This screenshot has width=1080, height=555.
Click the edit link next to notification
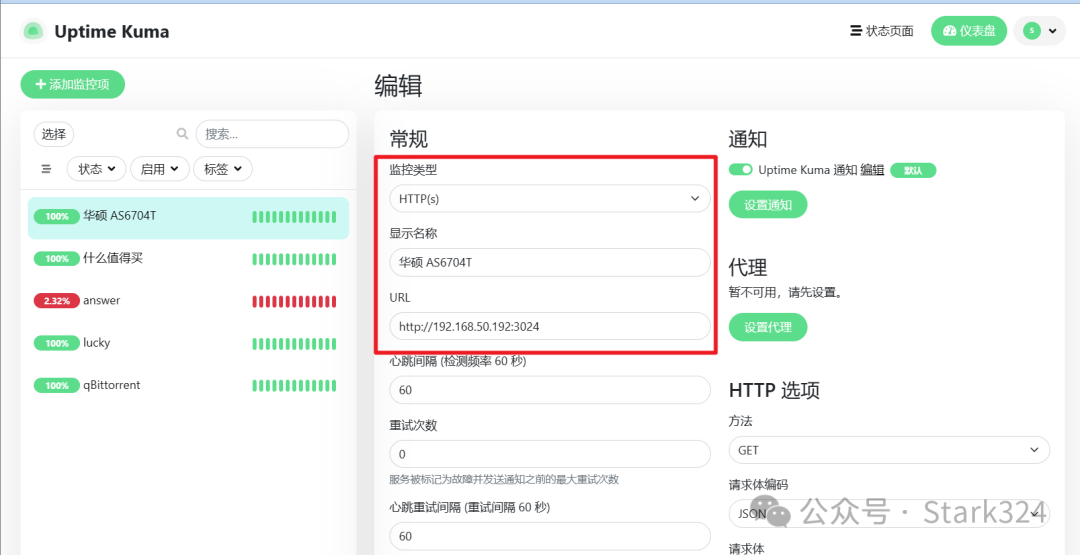871,169
